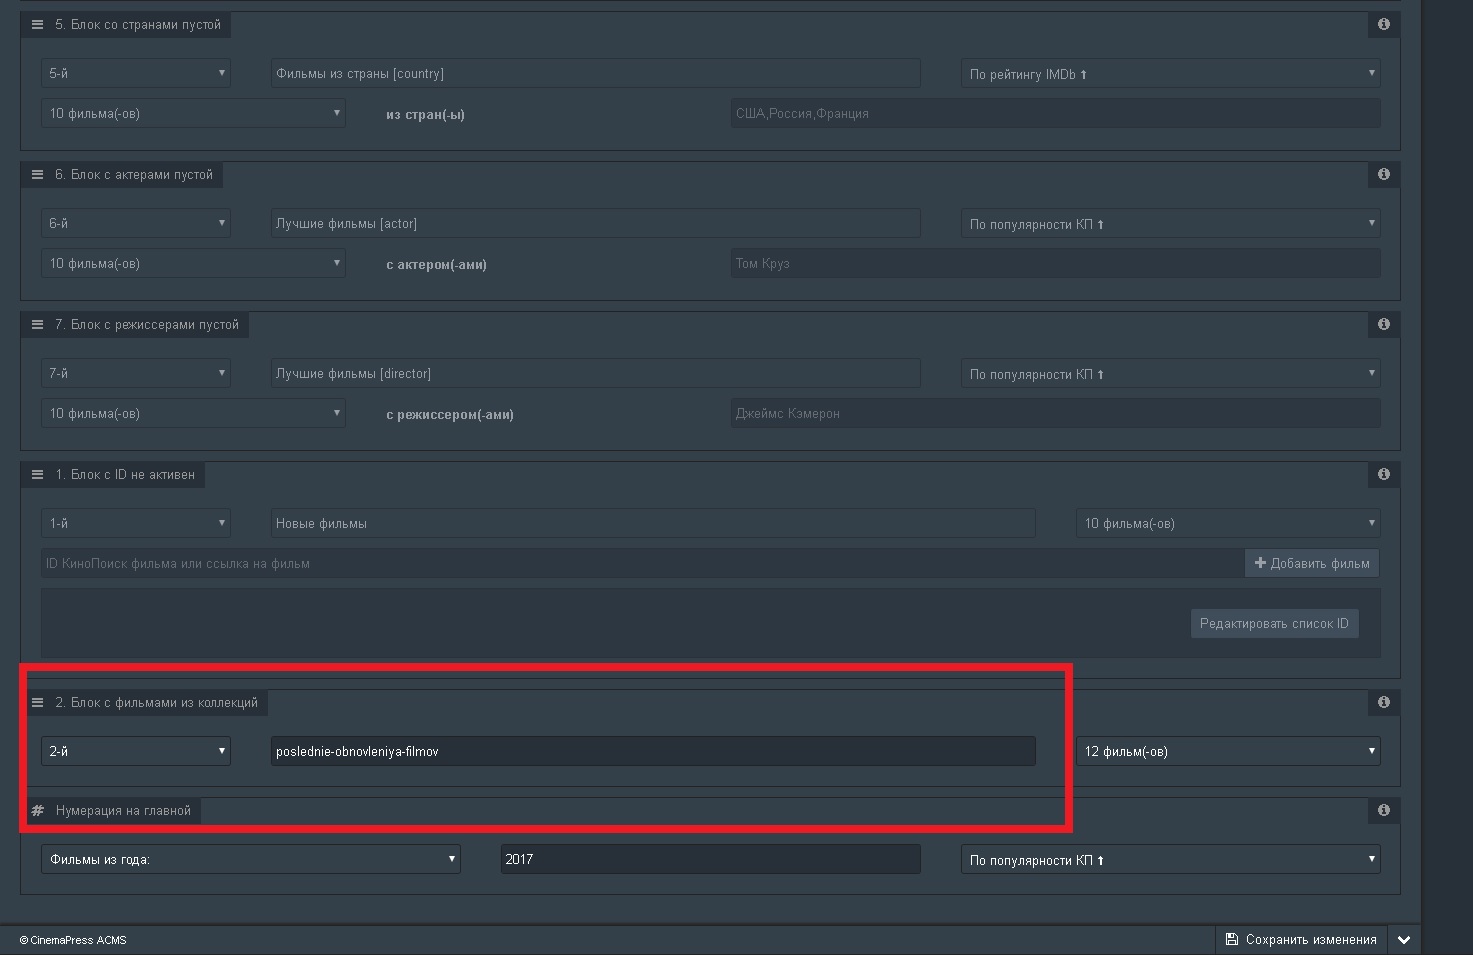1473x955 pixels.
Task: Open the 7-й position dropdown
Action: tap(136, 373)
